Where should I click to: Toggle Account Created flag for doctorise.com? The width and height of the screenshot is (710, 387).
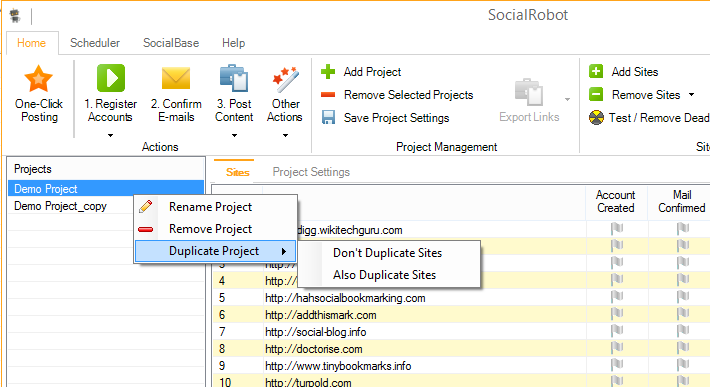click(x=616, y=348)
